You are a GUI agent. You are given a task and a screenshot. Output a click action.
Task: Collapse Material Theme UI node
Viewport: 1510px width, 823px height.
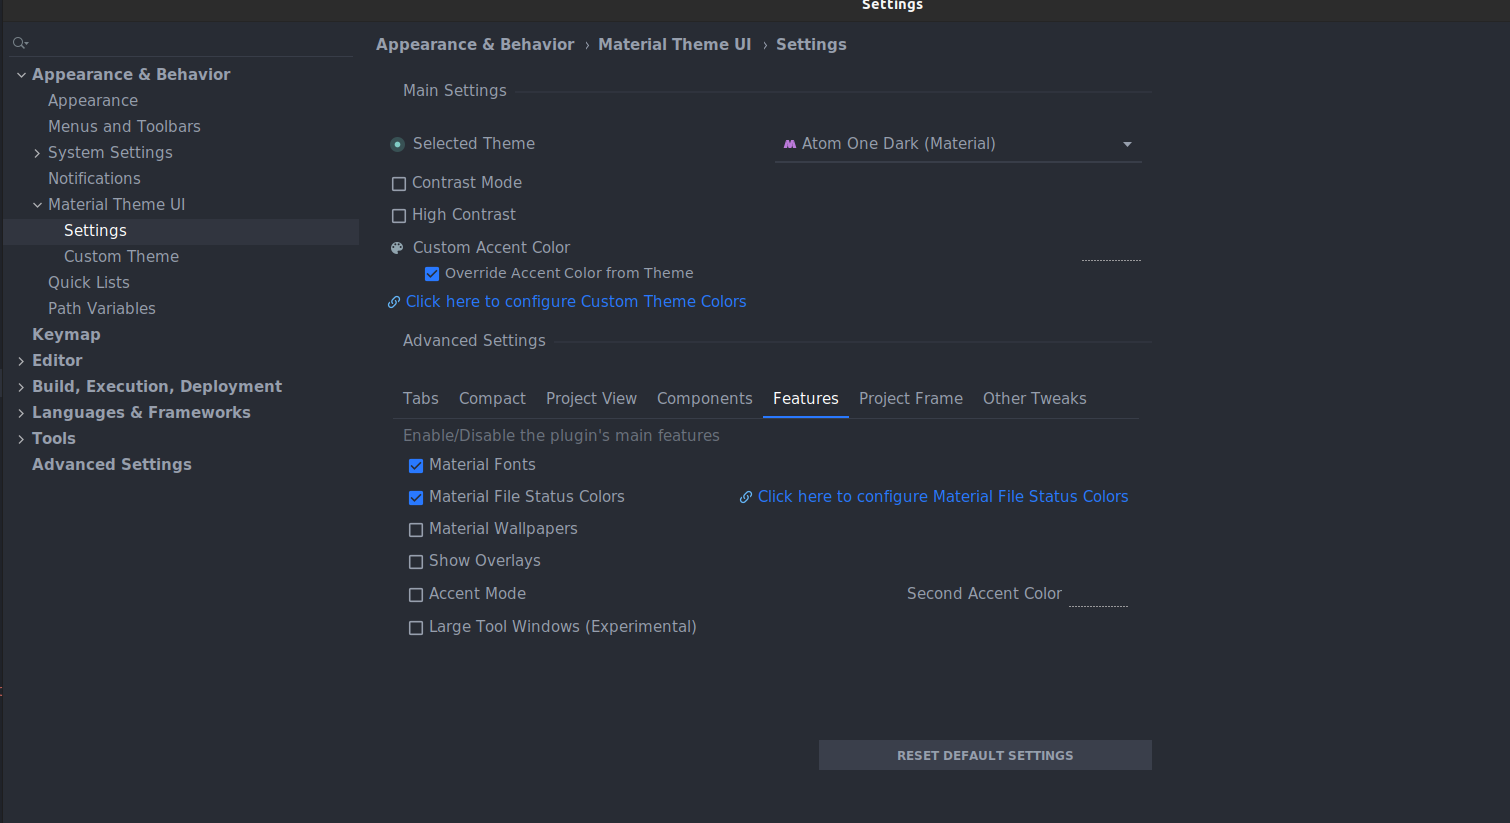[37, 205]
